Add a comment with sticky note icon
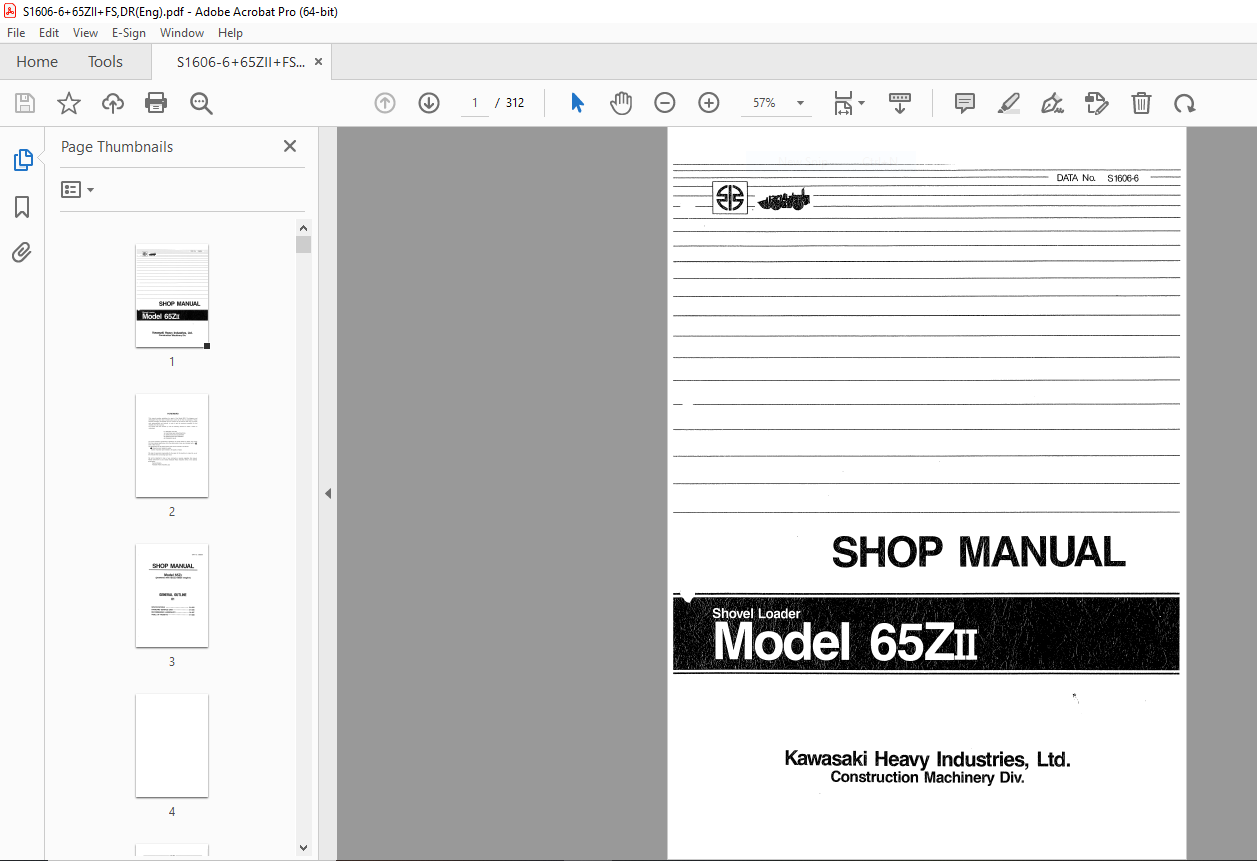1257x861 pixels. (x=965, y=103)
